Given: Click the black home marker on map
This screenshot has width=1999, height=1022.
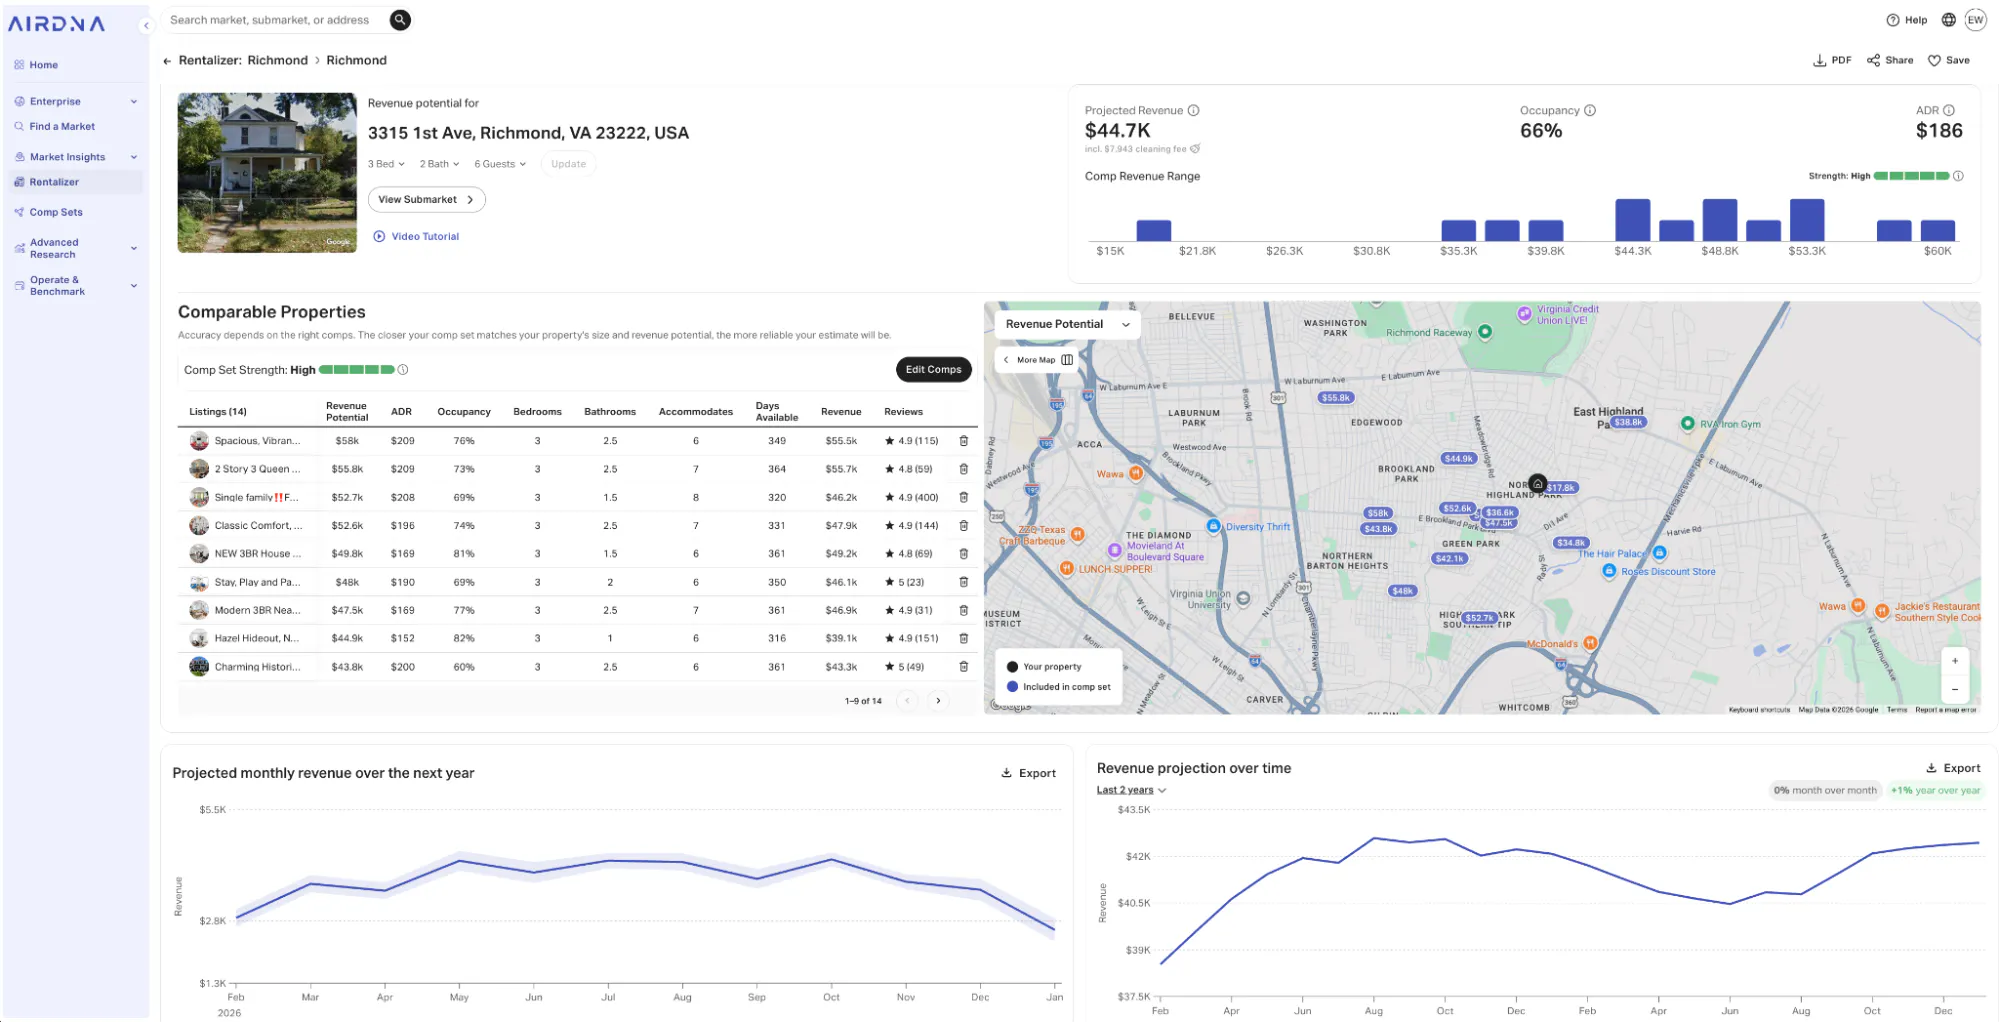Looking at the screenshot, I should [x=1538, y=483].
